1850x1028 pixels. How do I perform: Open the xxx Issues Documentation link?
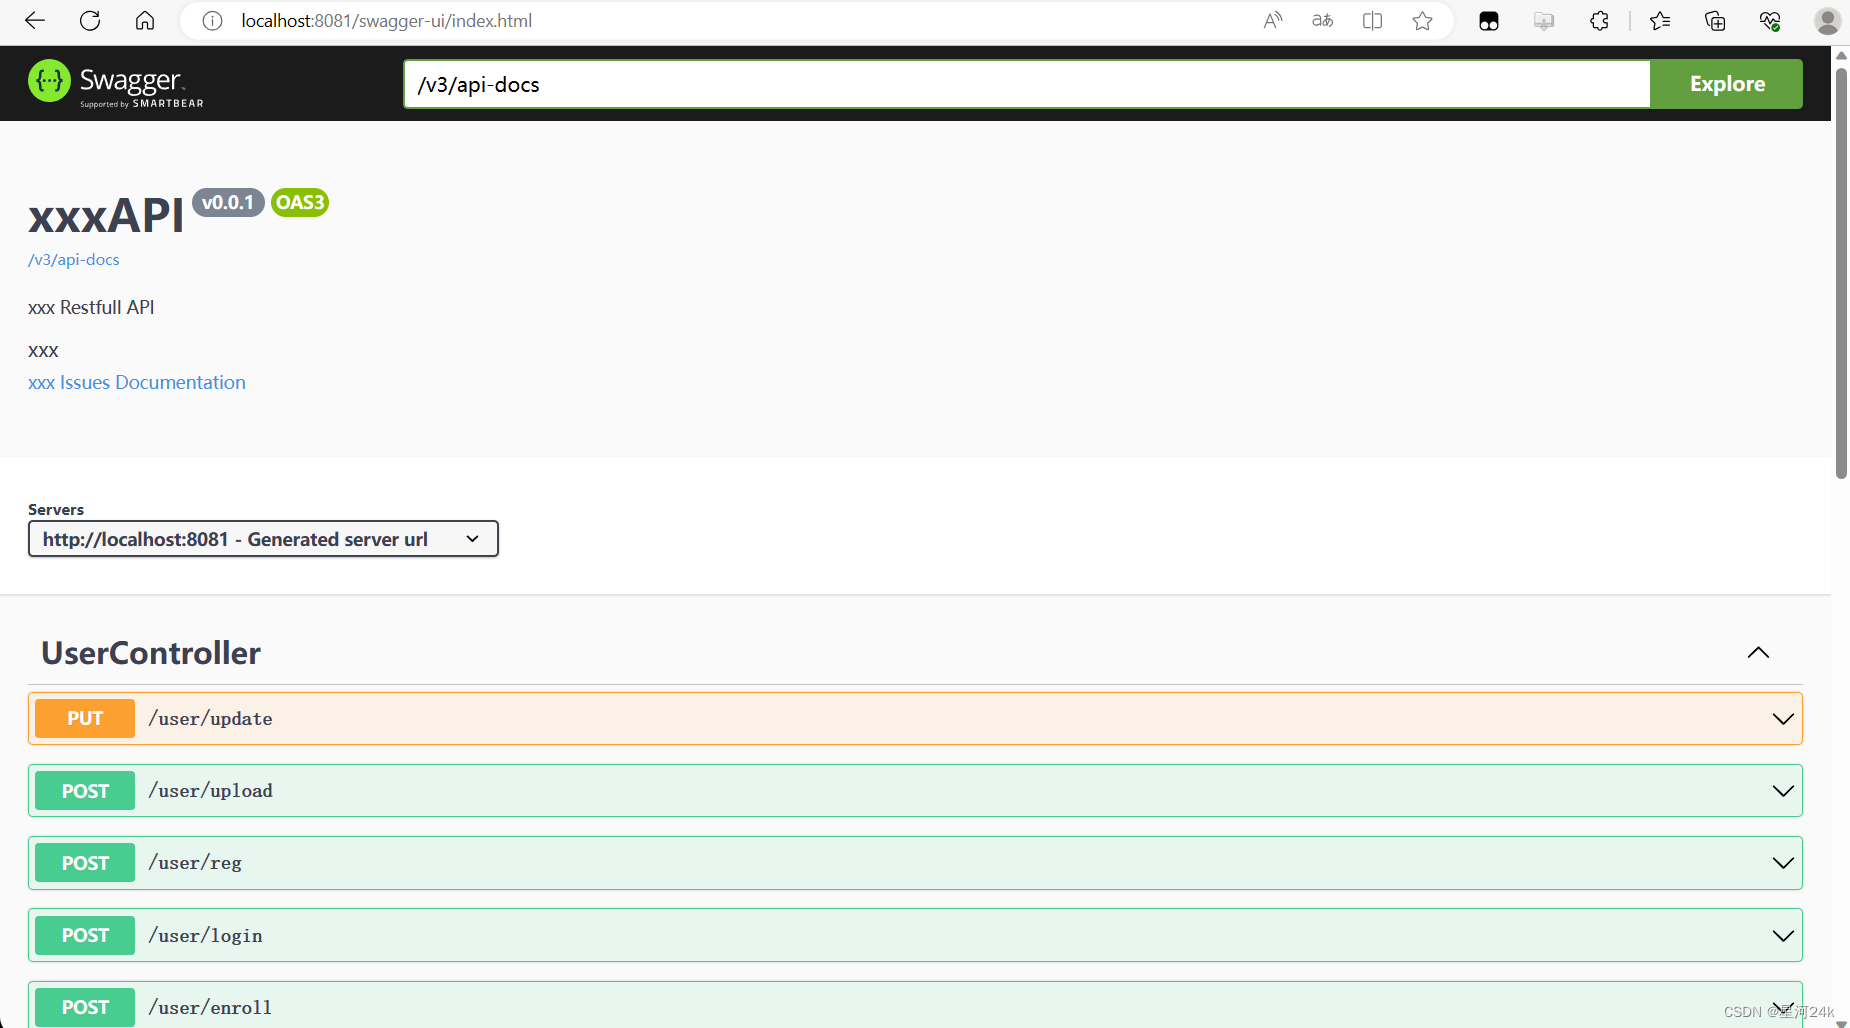[x=136, y=382]
